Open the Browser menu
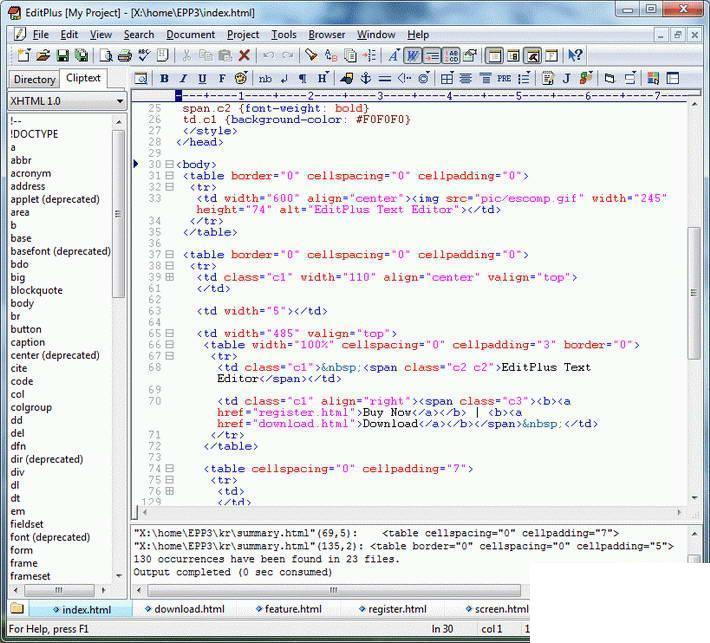 pyautogui.click(x=326, y=34)
